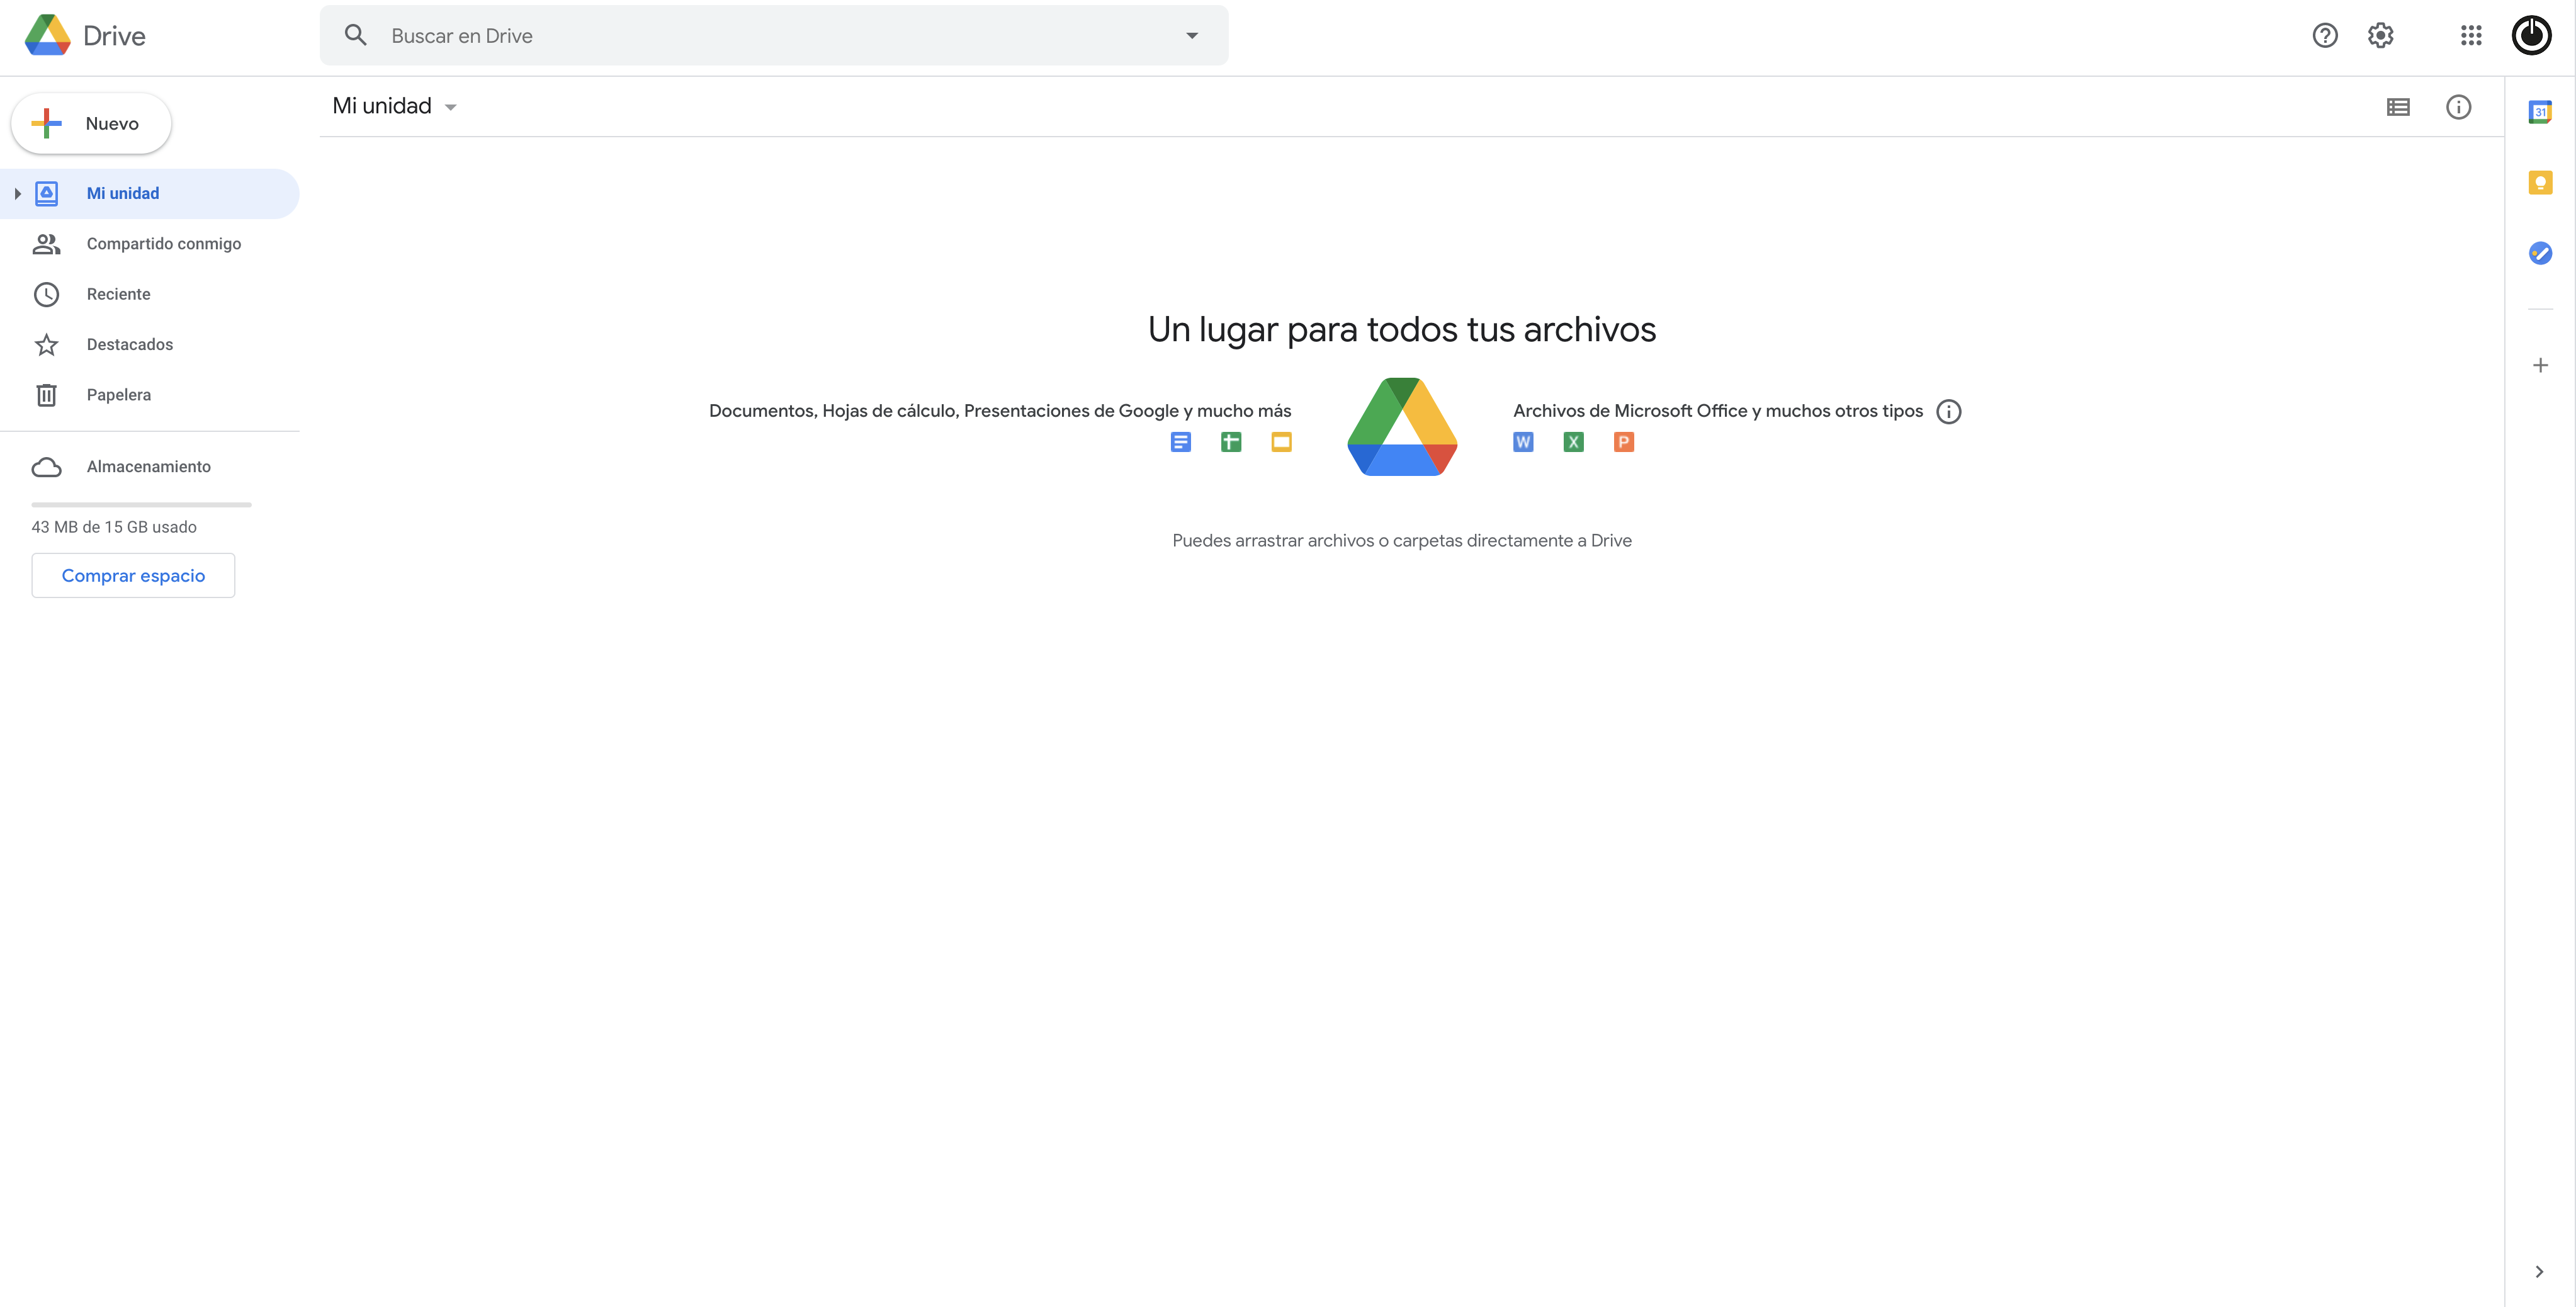Viewport: 2576px width, 1307px height.
Task: Click info icon next to Microsoft Office text
Action: point(1949,412)
